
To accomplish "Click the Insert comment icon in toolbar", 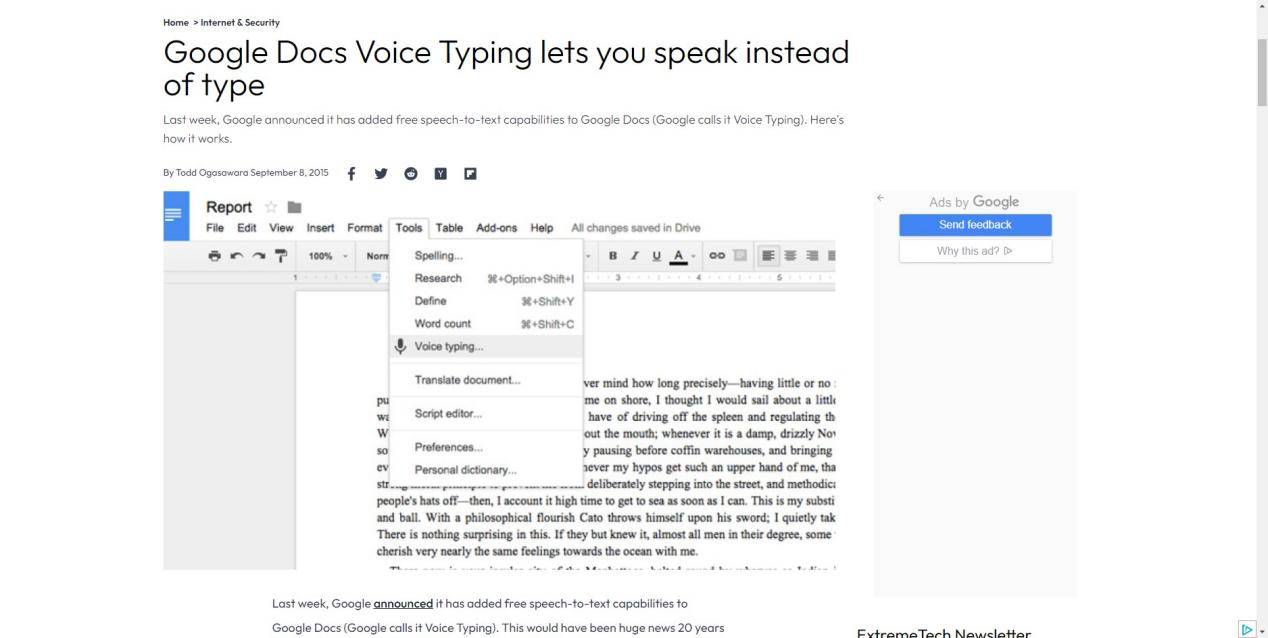I will point(740,256).
